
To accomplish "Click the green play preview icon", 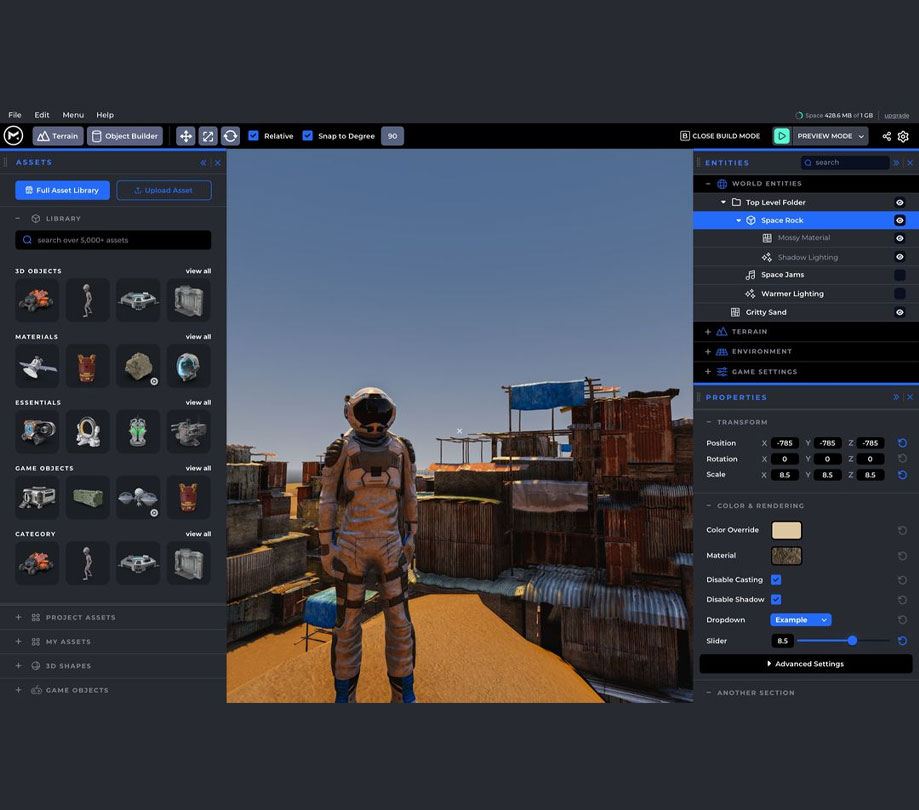I will pyautogui.click(x=781, y=136).
